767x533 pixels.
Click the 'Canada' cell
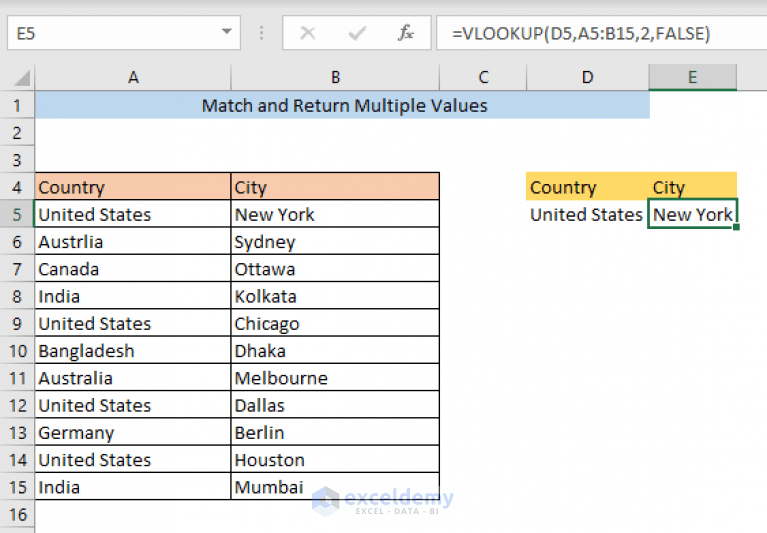point(133,268)
